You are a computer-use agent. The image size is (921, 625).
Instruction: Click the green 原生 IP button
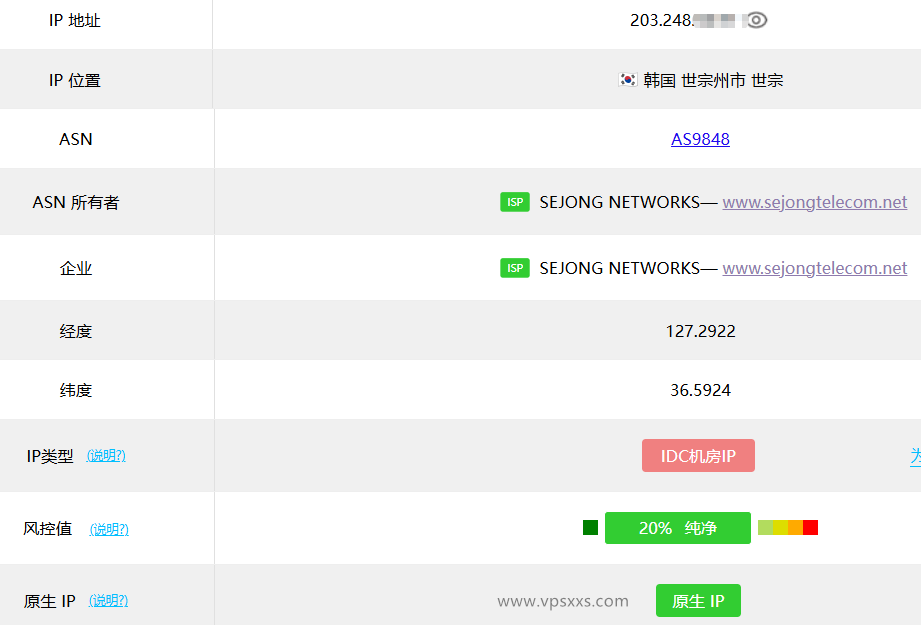(698, 600)
